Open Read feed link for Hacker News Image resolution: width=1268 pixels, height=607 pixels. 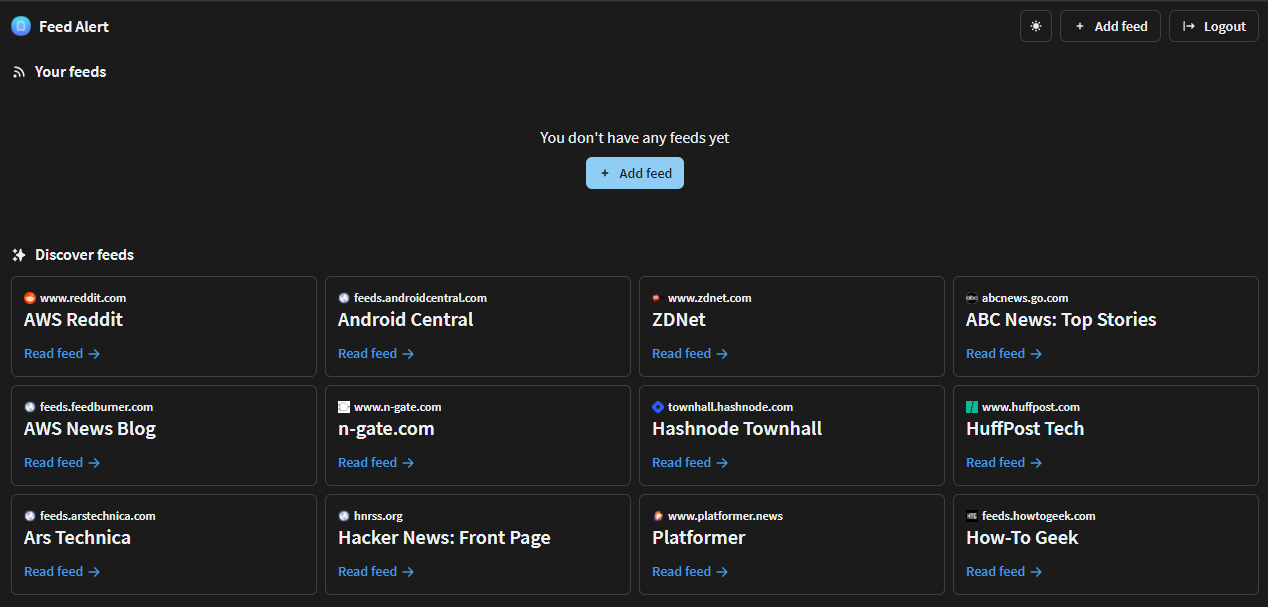tap(376, 572)
